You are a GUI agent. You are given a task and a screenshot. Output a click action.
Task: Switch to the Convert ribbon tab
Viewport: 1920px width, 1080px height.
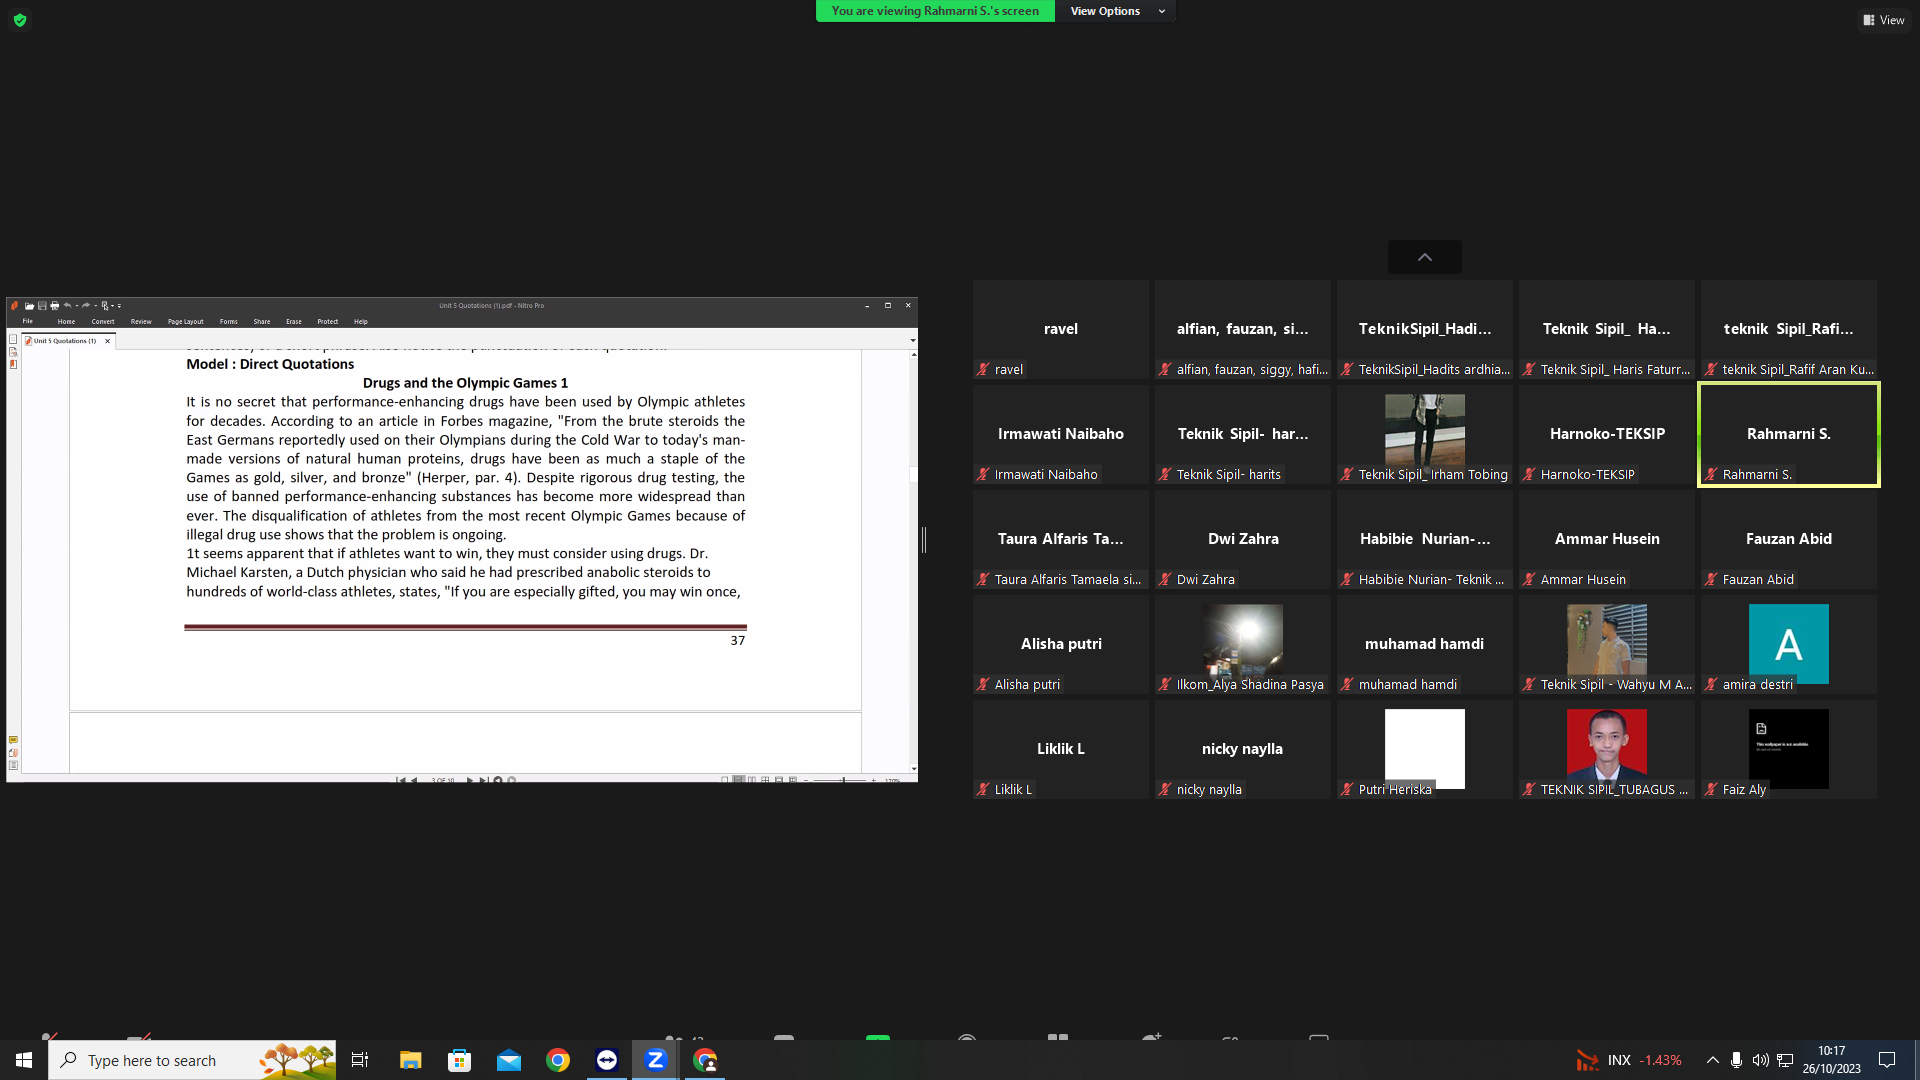click(103, 322)
